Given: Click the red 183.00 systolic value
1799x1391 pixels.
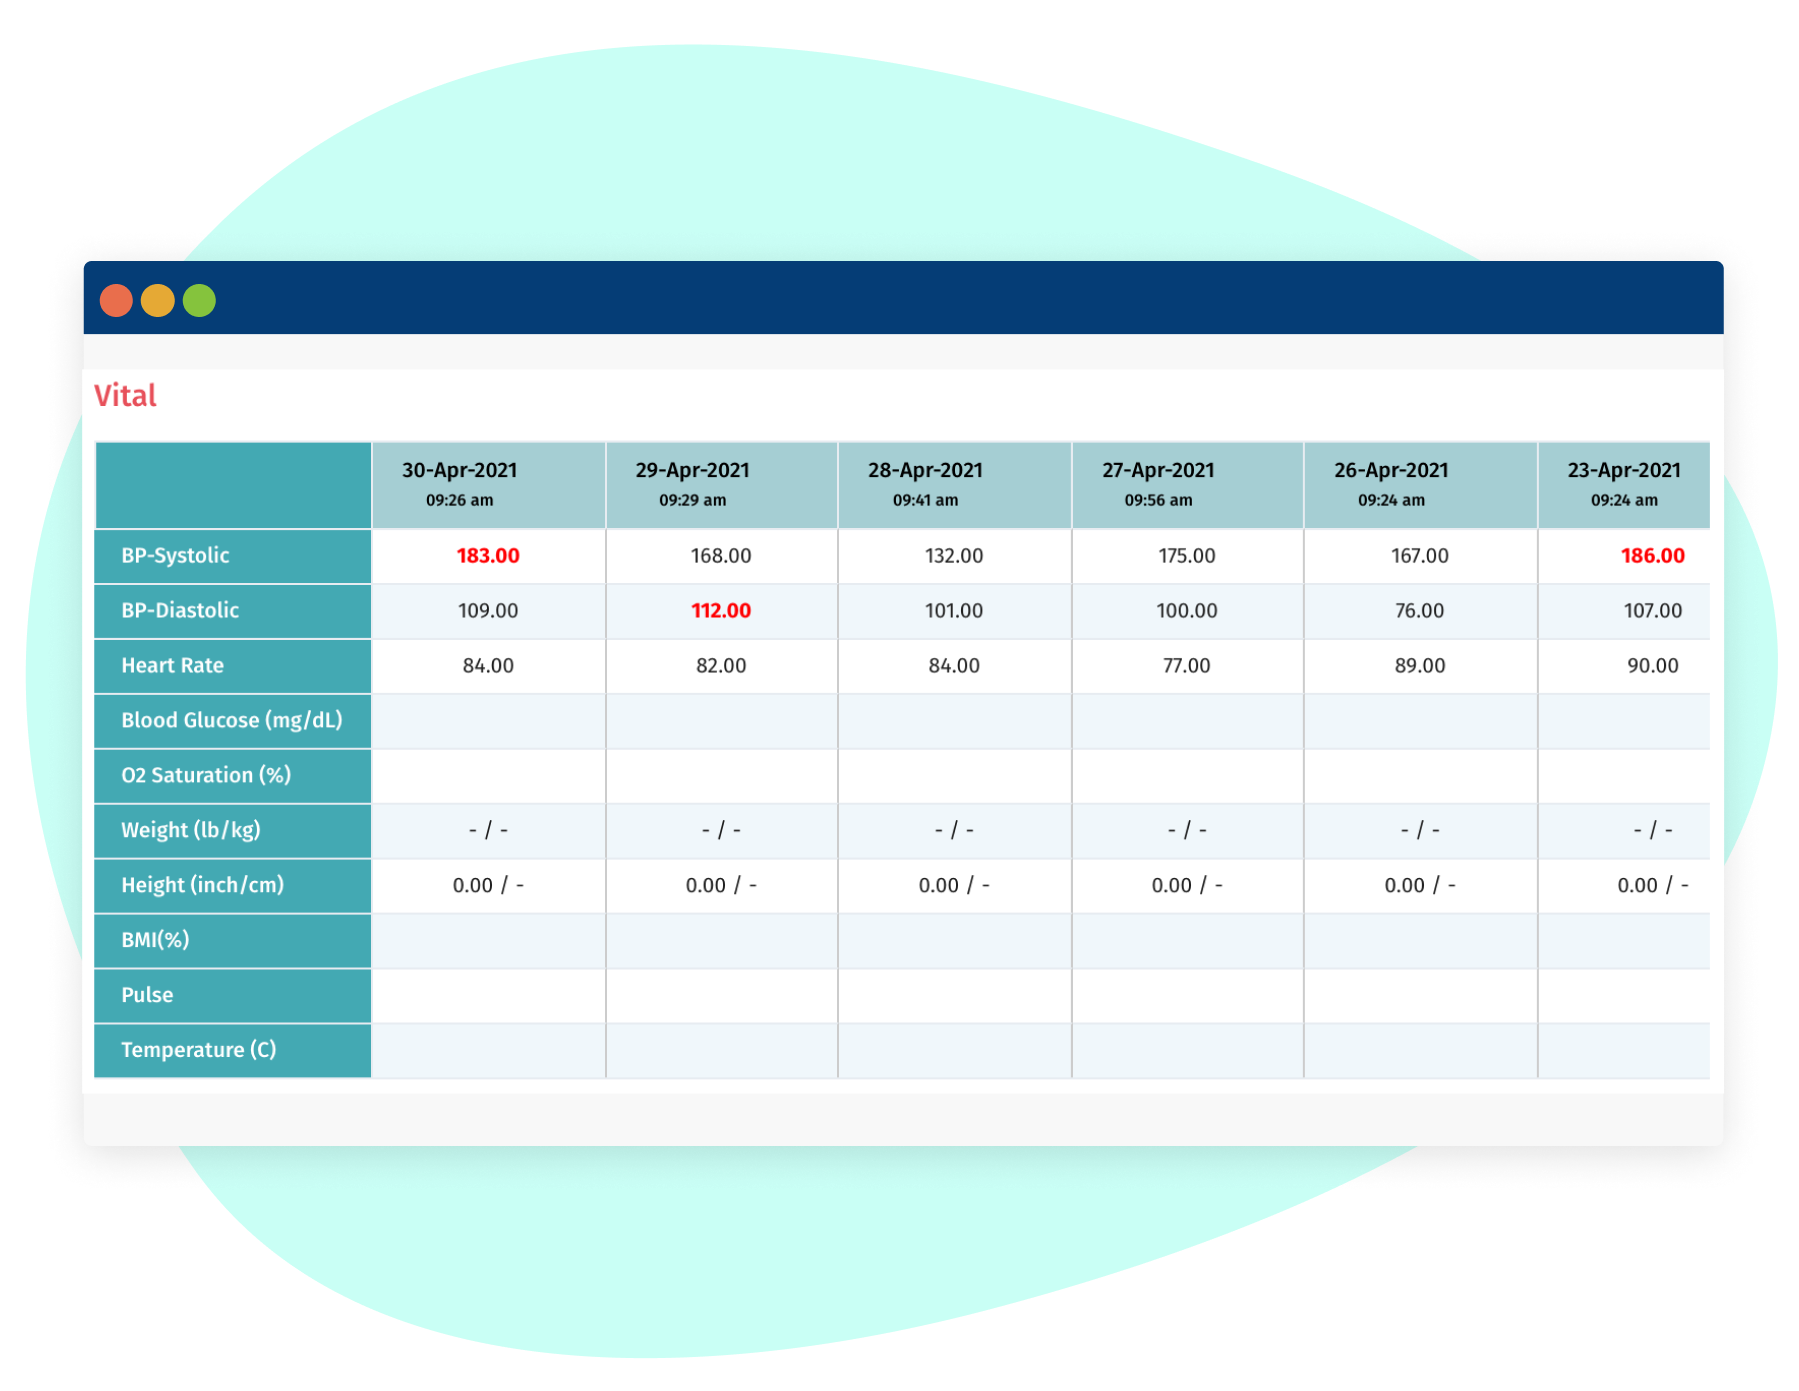Looking at the screenshot, I should click(x=488, y=556).
